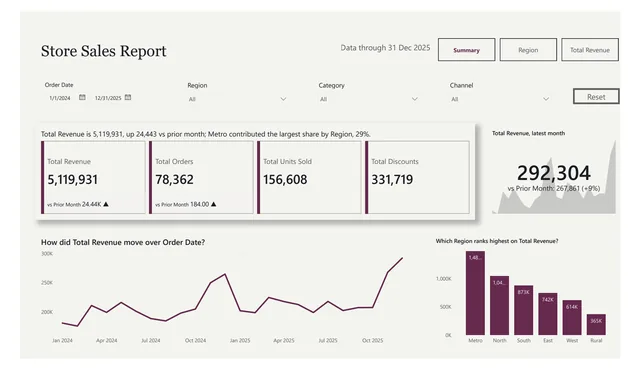
Task: Click the Reset button
Action: tap(596, 97)
